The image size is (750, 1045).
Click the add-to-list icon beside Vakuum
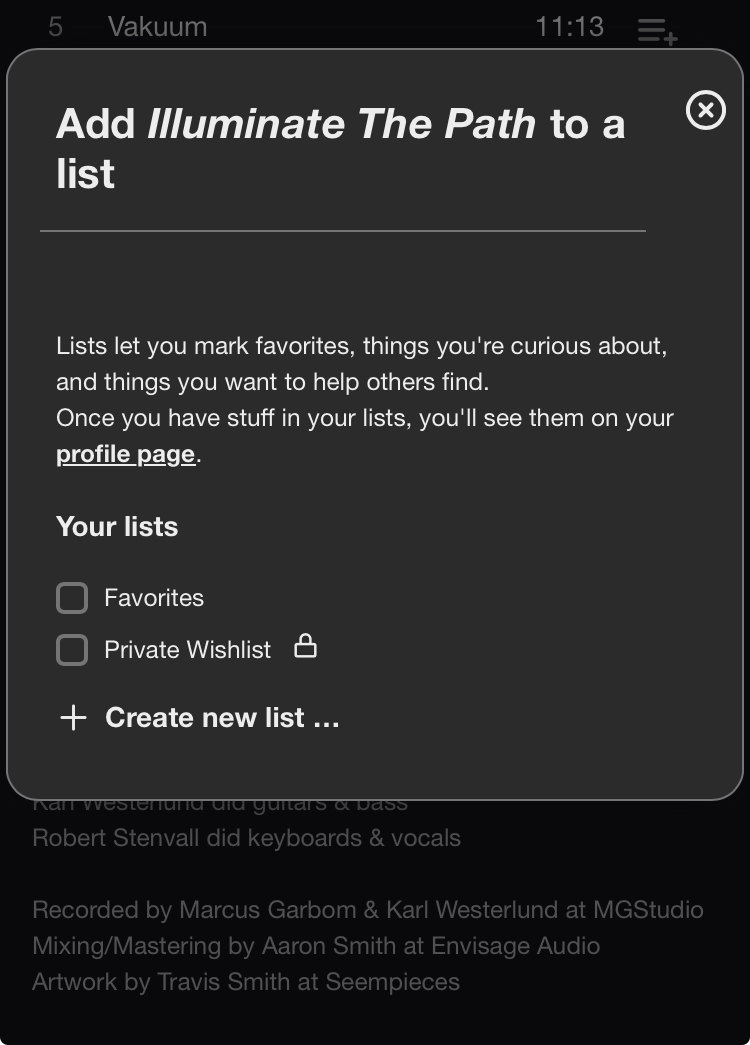pyautogui.click(x=657, y=30)
